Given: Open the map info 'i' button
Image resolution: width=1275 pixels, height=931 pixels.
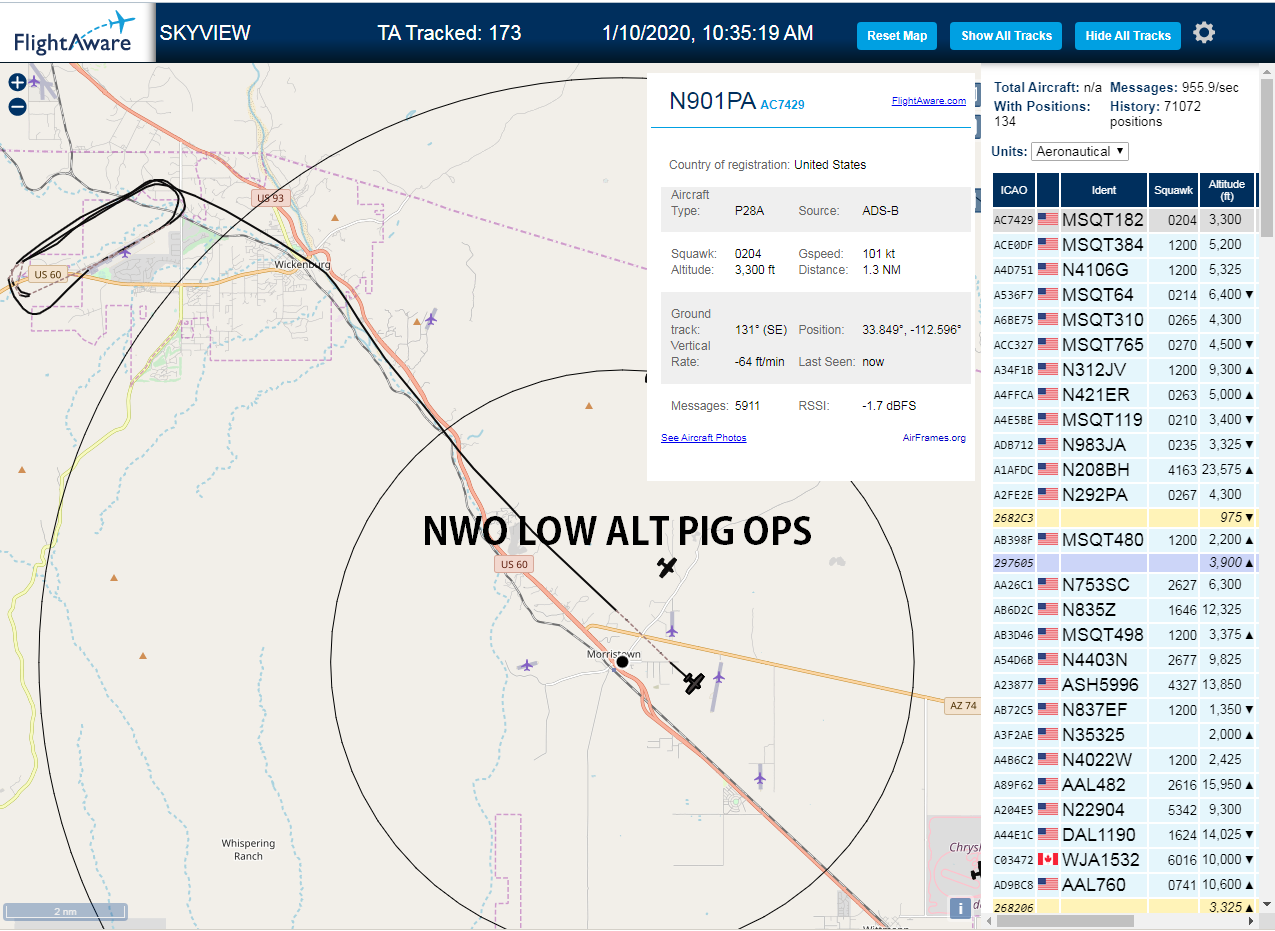Looking at the screenshot, I should [960, 908].
